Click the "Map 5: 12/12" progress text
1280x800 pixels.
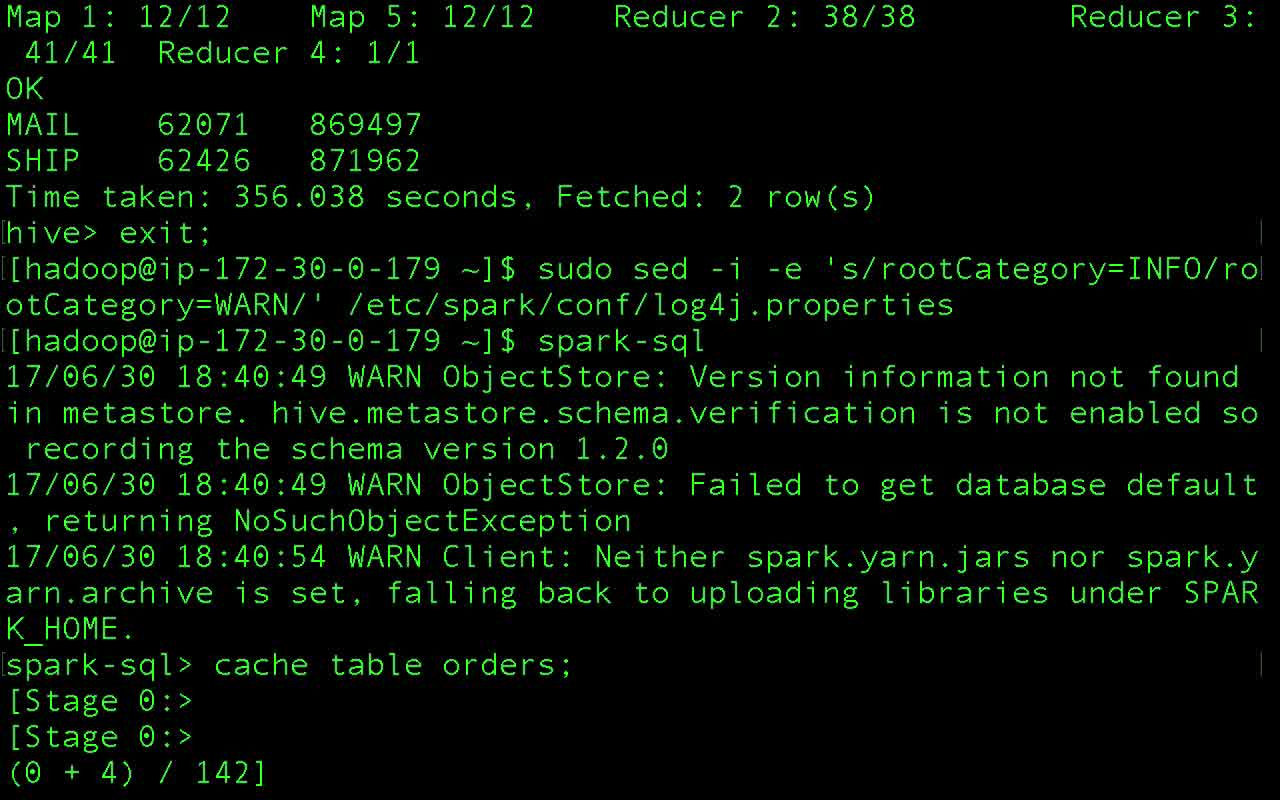[x=422, y=17]
